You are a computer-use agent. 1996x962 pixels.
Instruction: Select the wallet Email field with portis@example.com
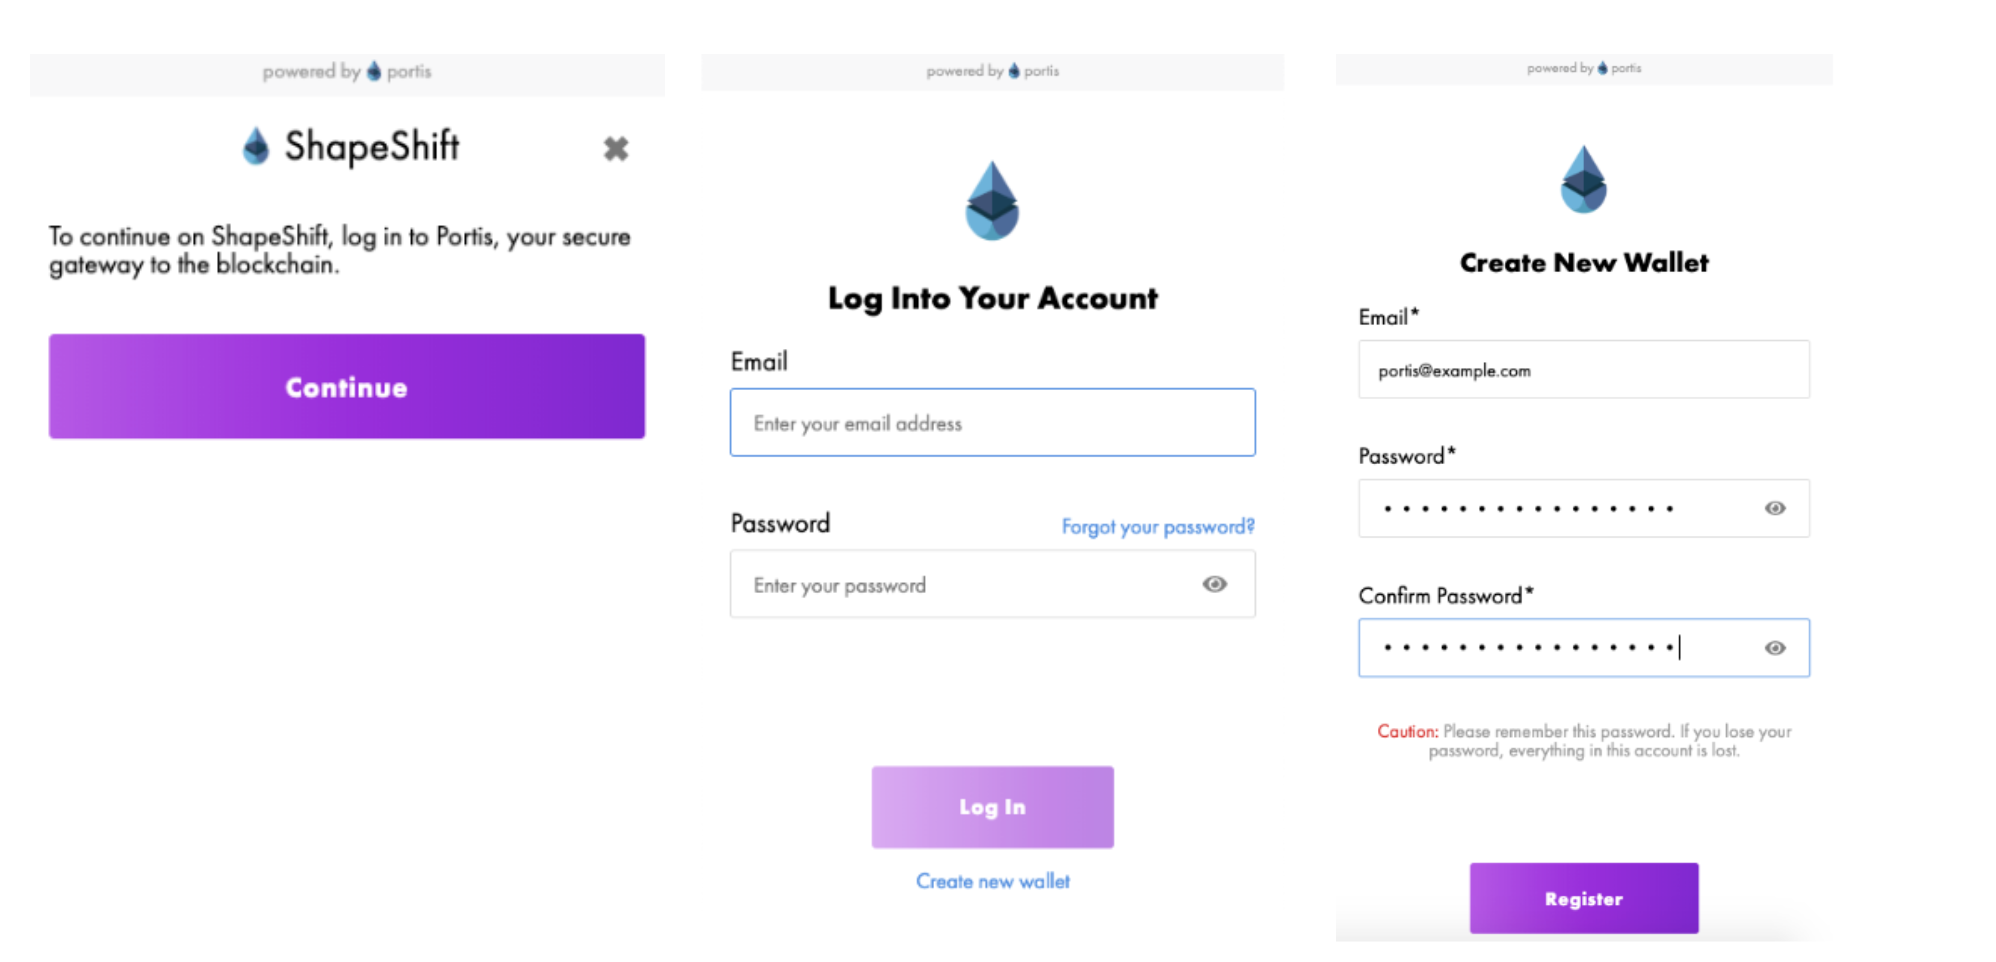(1583, 370)
